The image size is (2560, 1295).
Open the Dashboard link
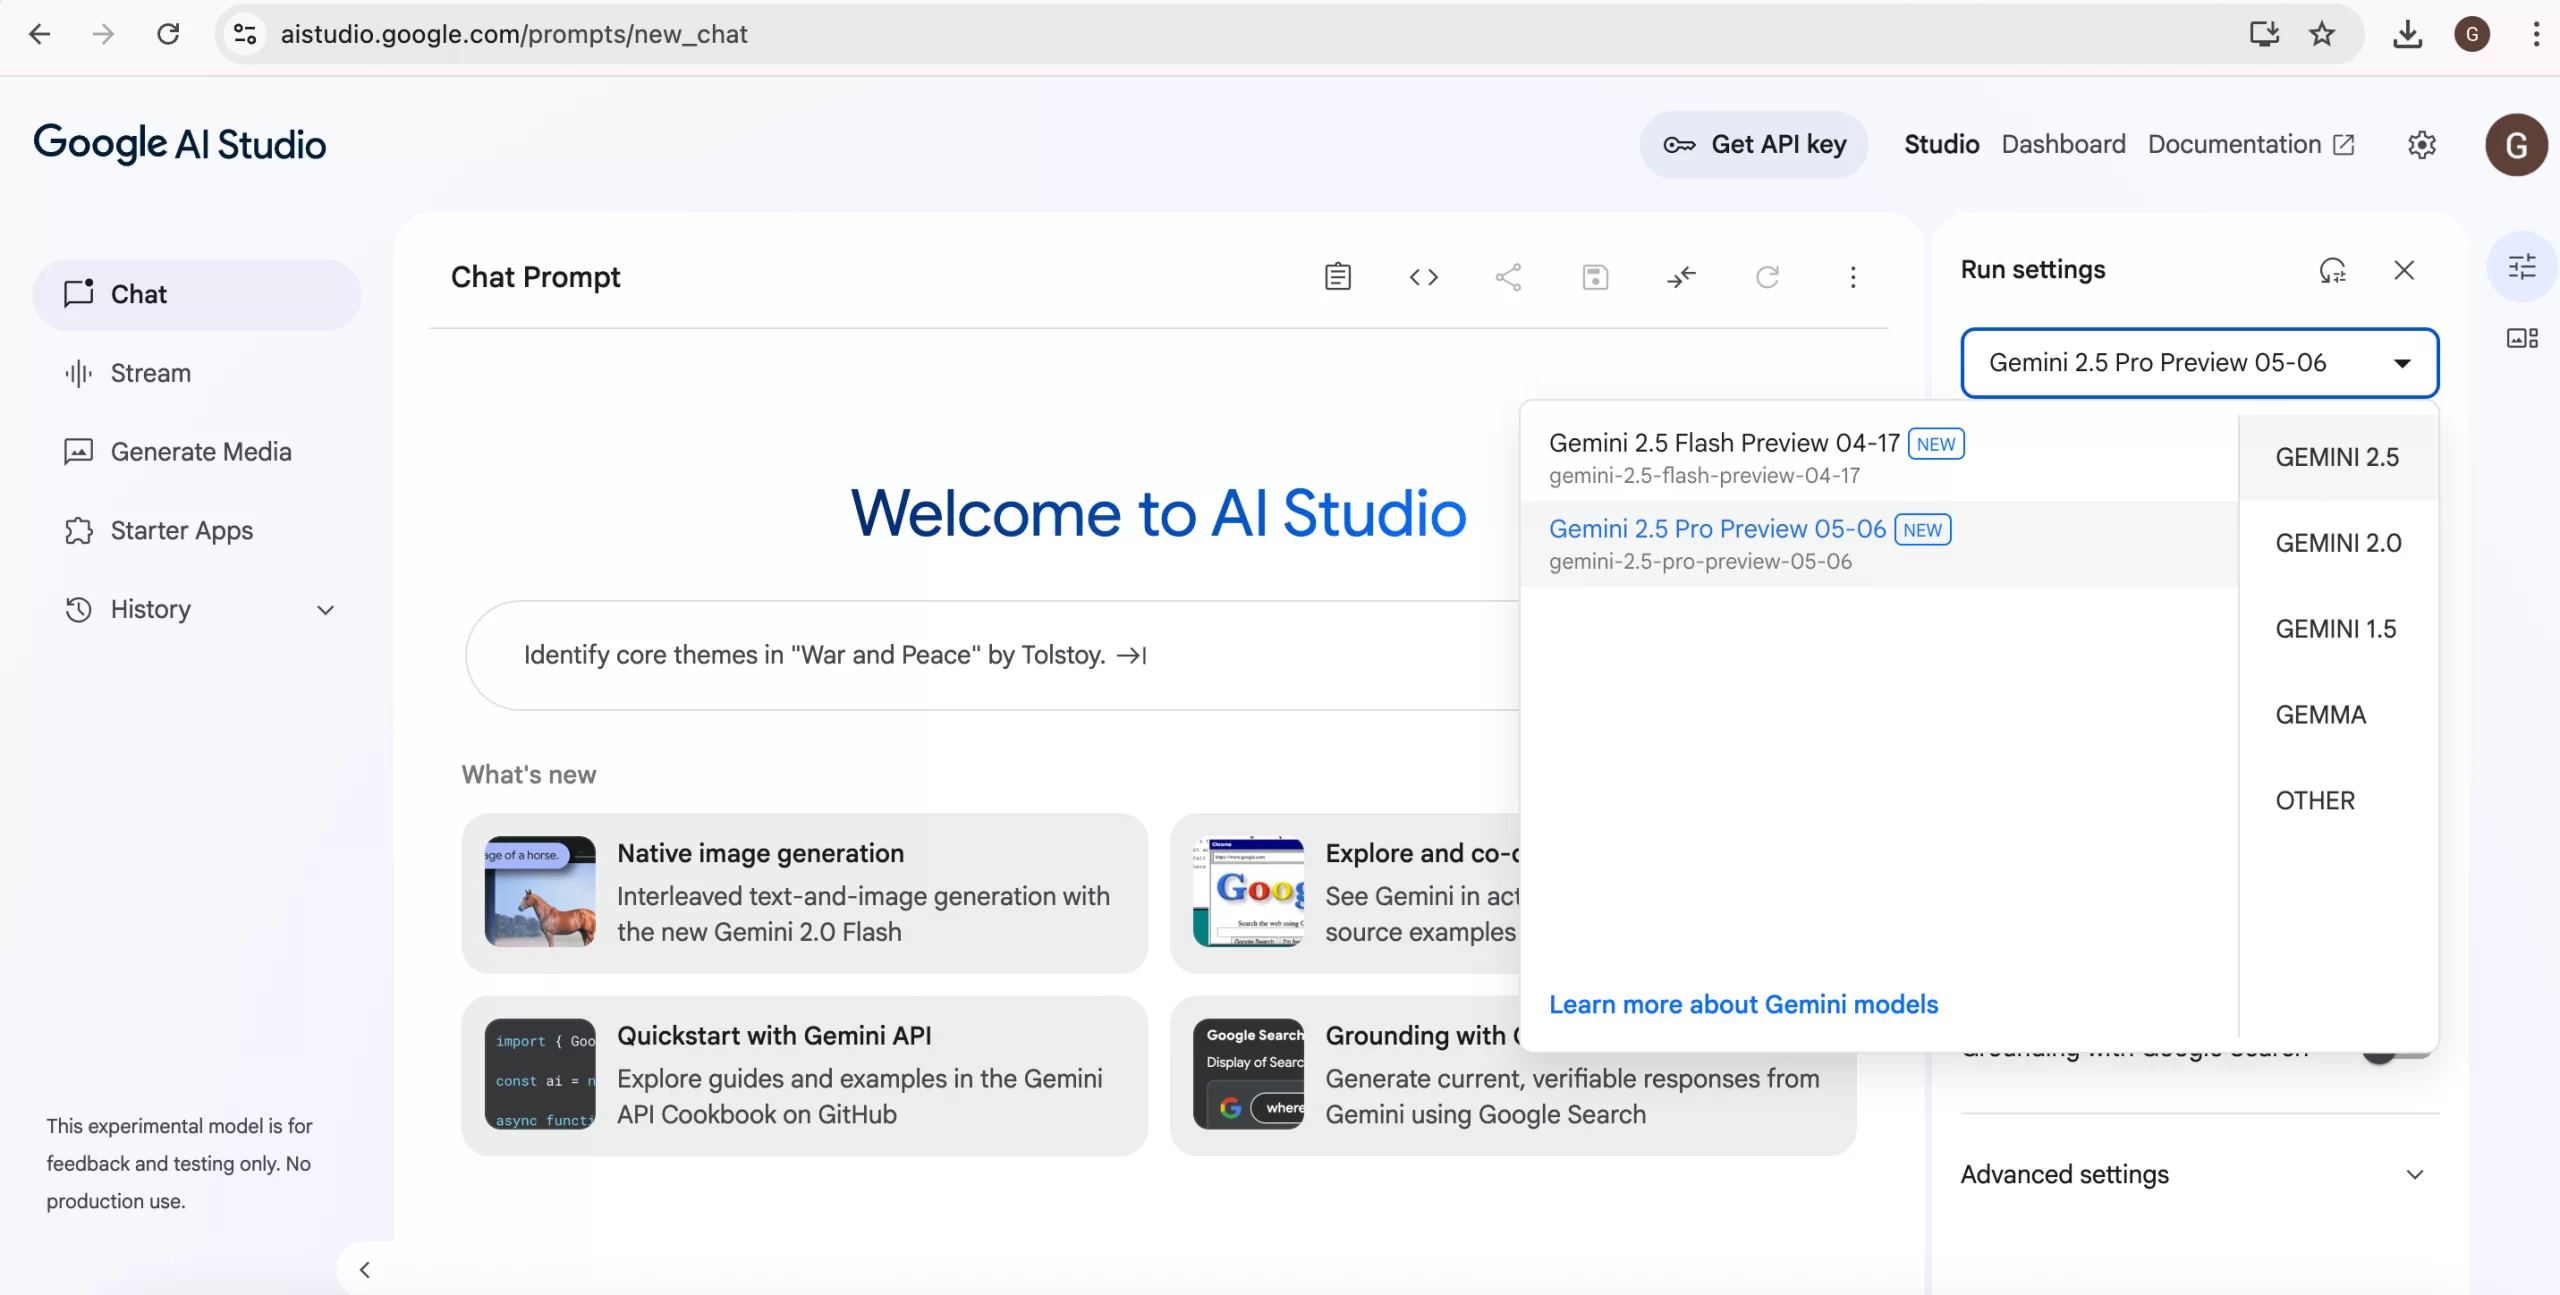(x=2063, y=145)
